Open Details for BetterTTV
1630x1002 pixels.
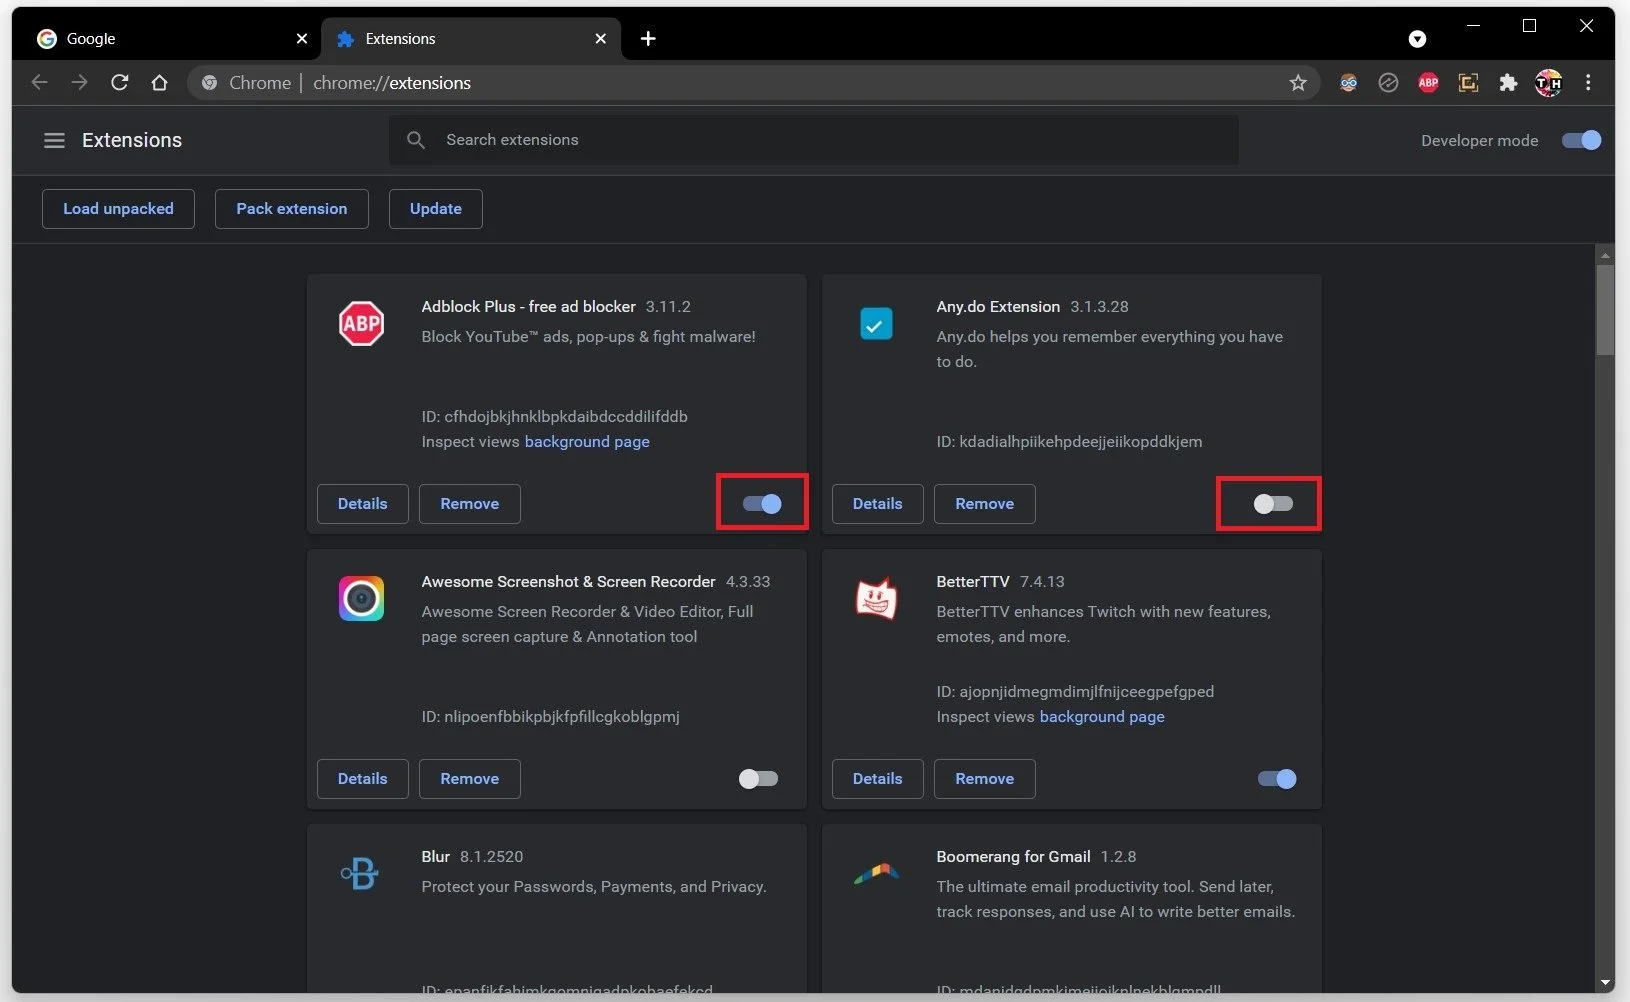(x=878, y=779)
